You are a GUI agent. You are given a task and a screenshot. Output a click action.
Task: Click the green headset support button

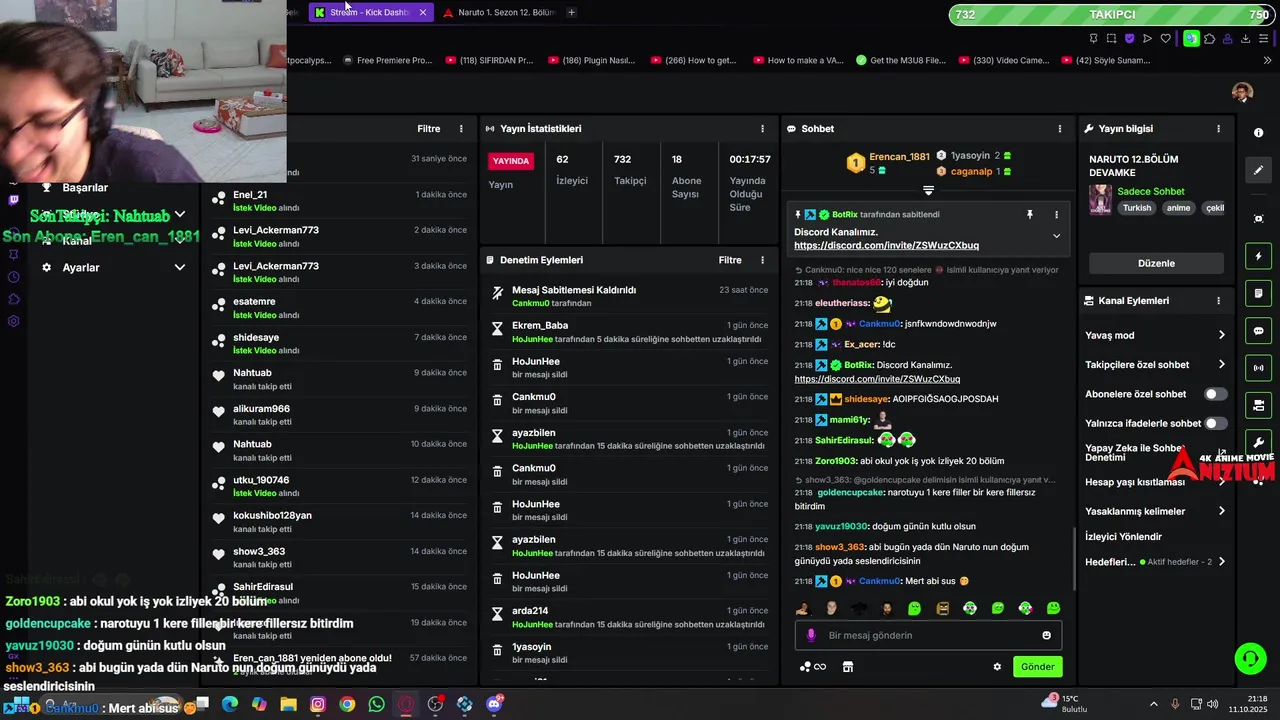[1250, 658]
